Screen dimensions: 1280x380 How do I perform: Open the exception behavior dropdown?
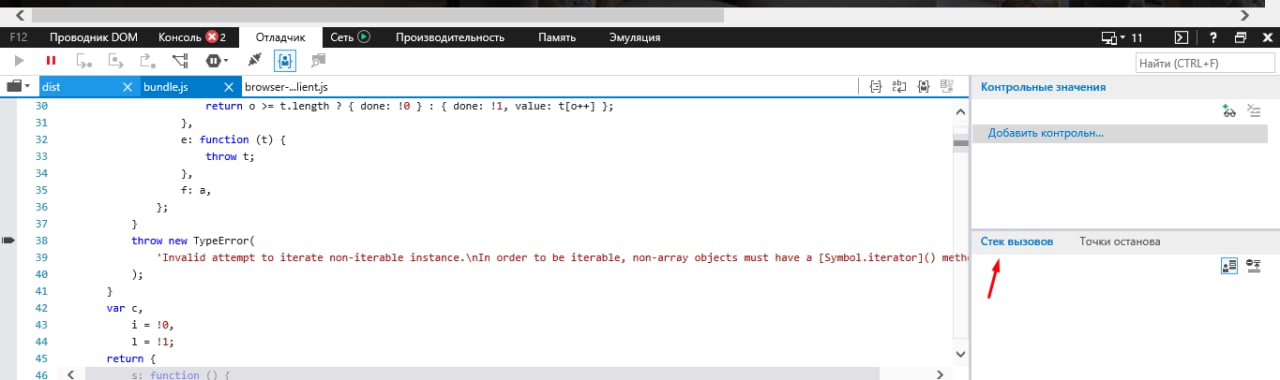[217, 61]
